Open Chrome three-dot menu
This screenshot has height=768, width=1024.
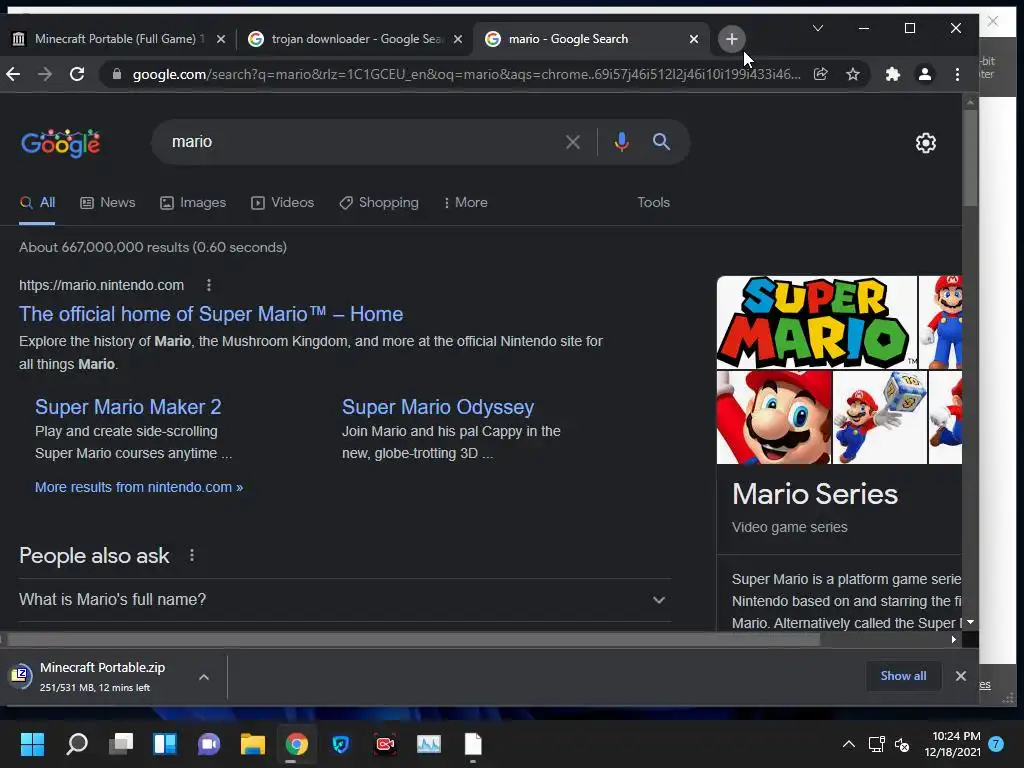click(957, 74)
